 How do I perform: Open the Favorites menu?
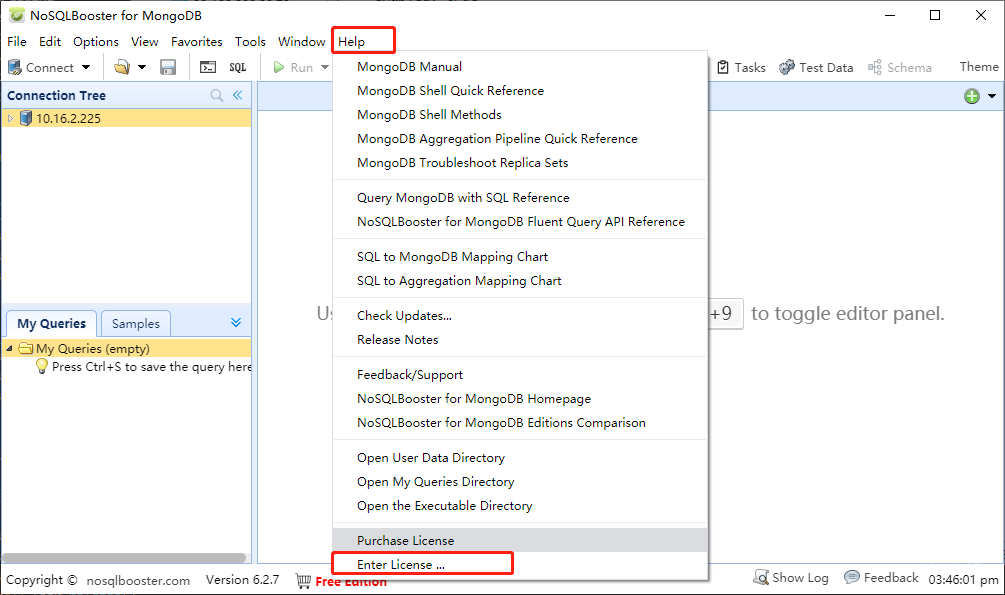(197, 42)
